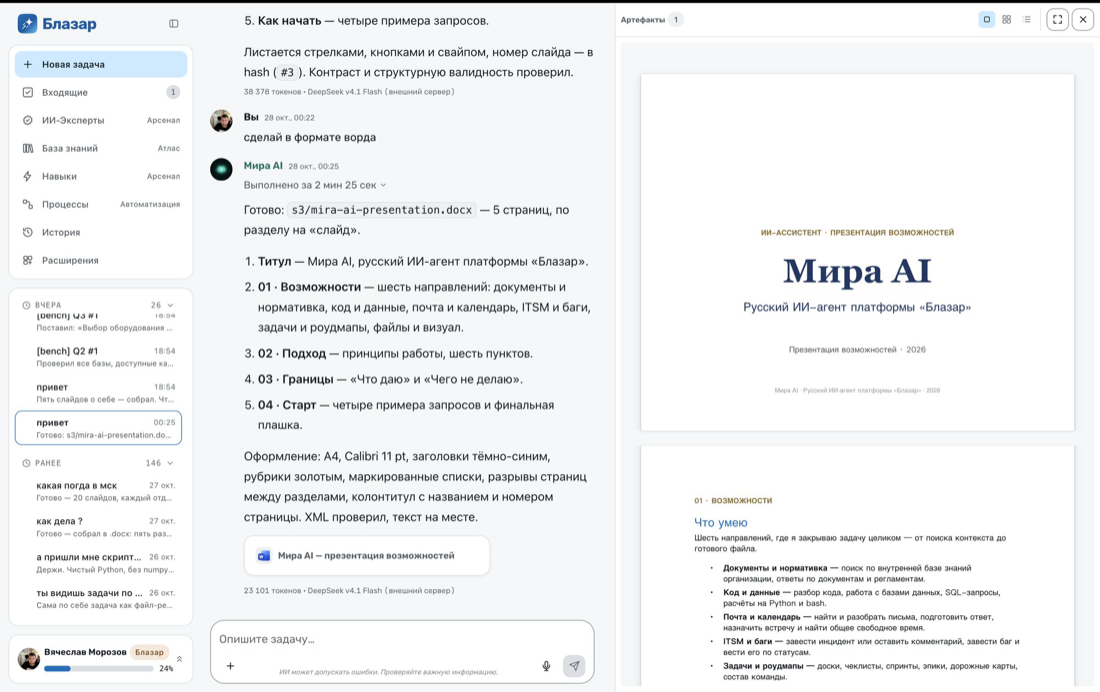
Task: Click Вячеслав Морозов profile picture
Action: tap(29, 658)
